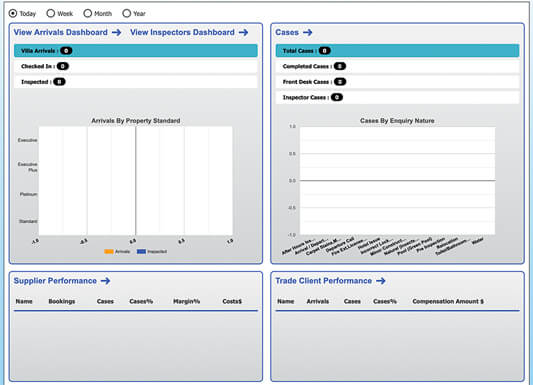Viewport: 533px width, 385px height.
Task: Click the Executive Plus axis label
Action: [x=28, y=167]
